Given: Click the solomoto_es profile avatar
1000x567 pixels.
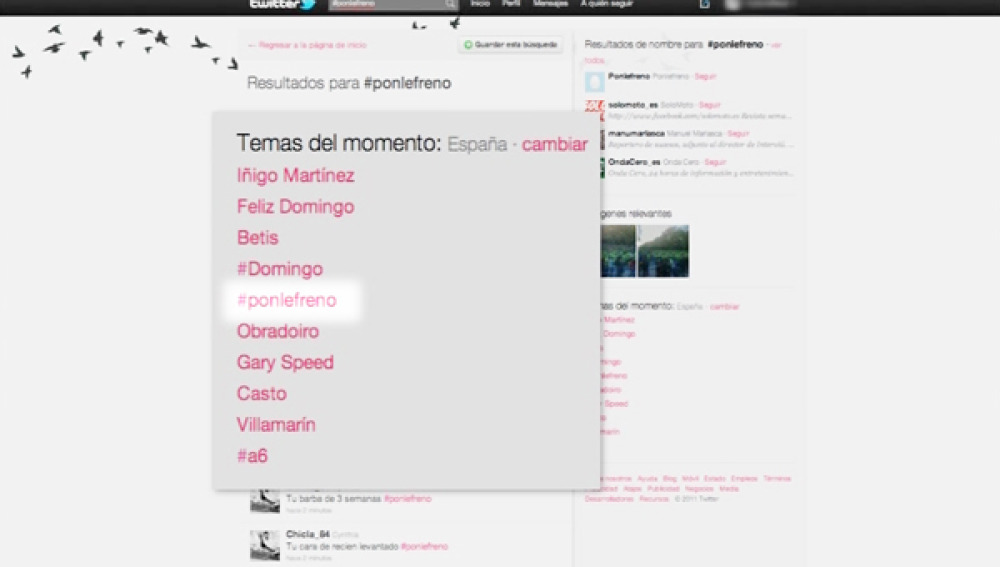Looking at the screenshot, I should (x=594, y=109).
